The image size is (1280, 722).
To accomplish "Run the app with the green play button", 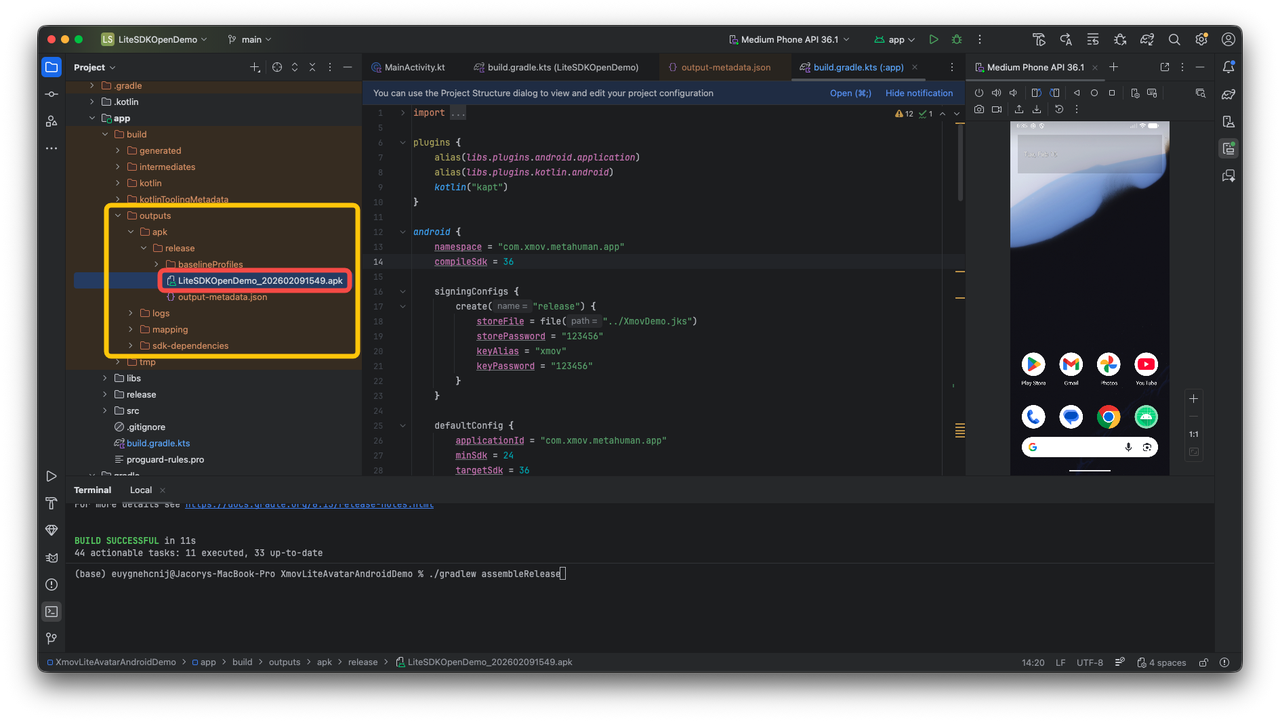I will [x=933, y=40].
